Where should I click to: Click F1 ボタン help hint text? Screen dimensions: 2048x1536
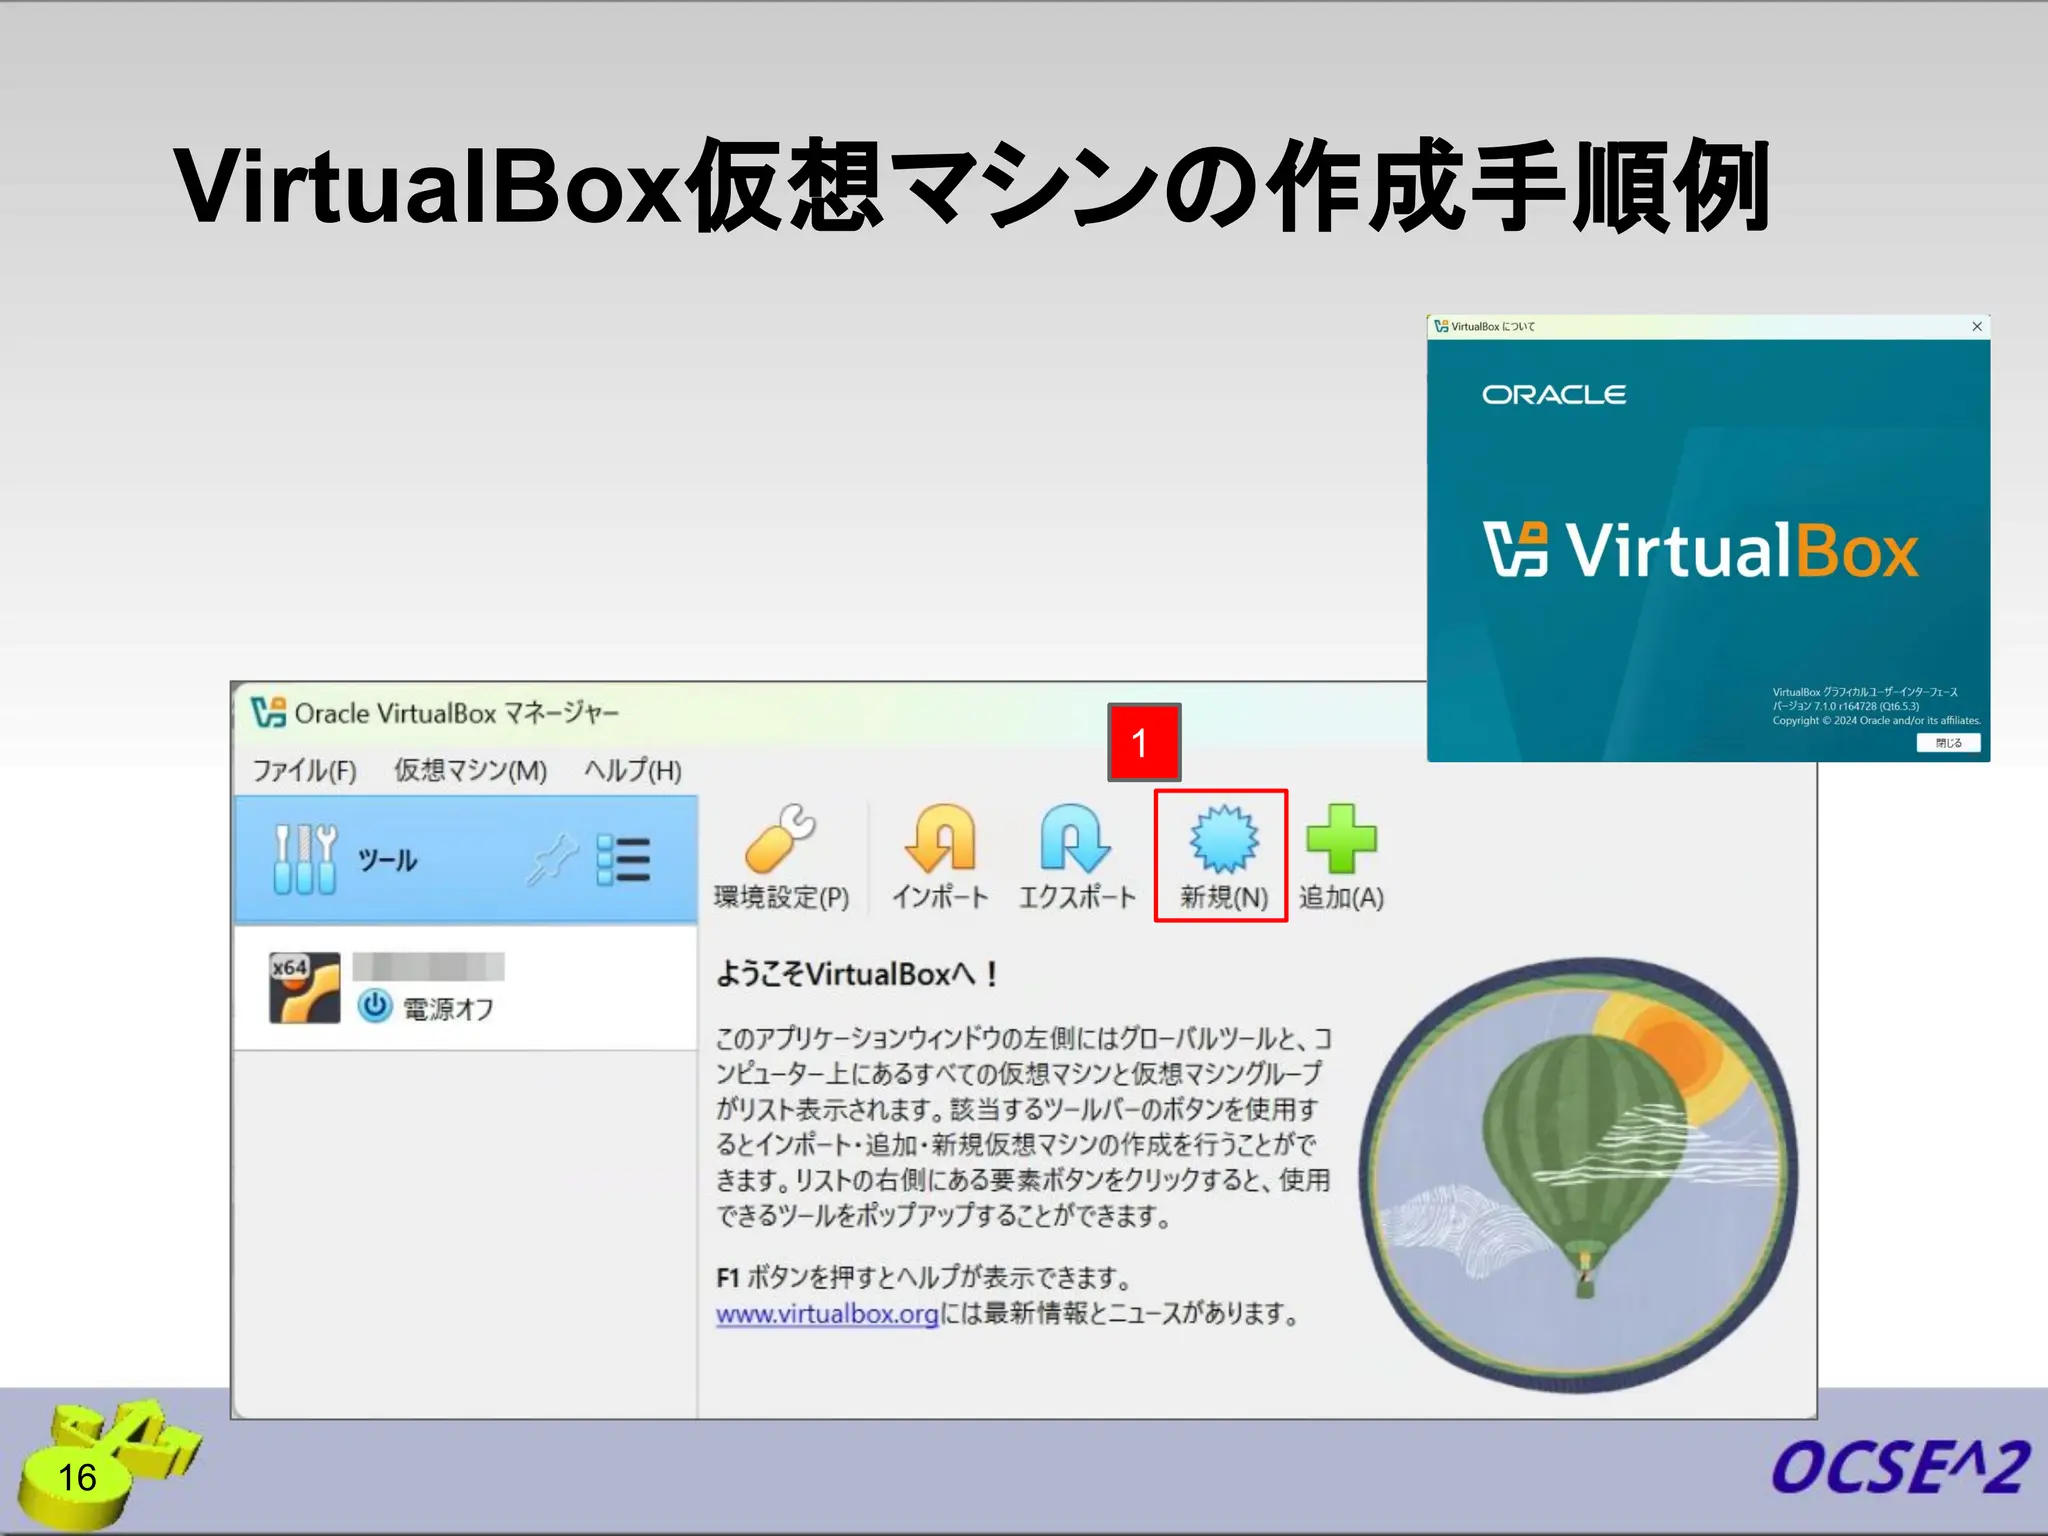click(x=924, y=1277)
